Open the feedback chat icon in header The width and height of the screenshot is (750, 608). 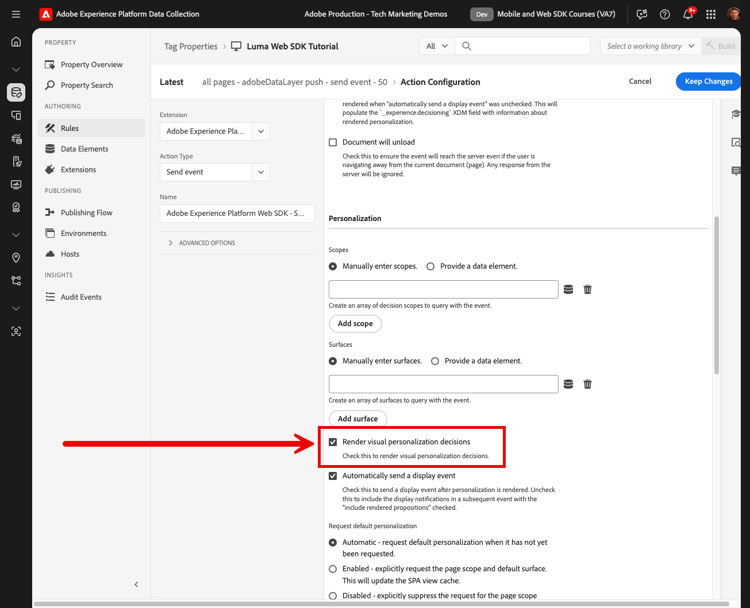(x=642, y=14)
